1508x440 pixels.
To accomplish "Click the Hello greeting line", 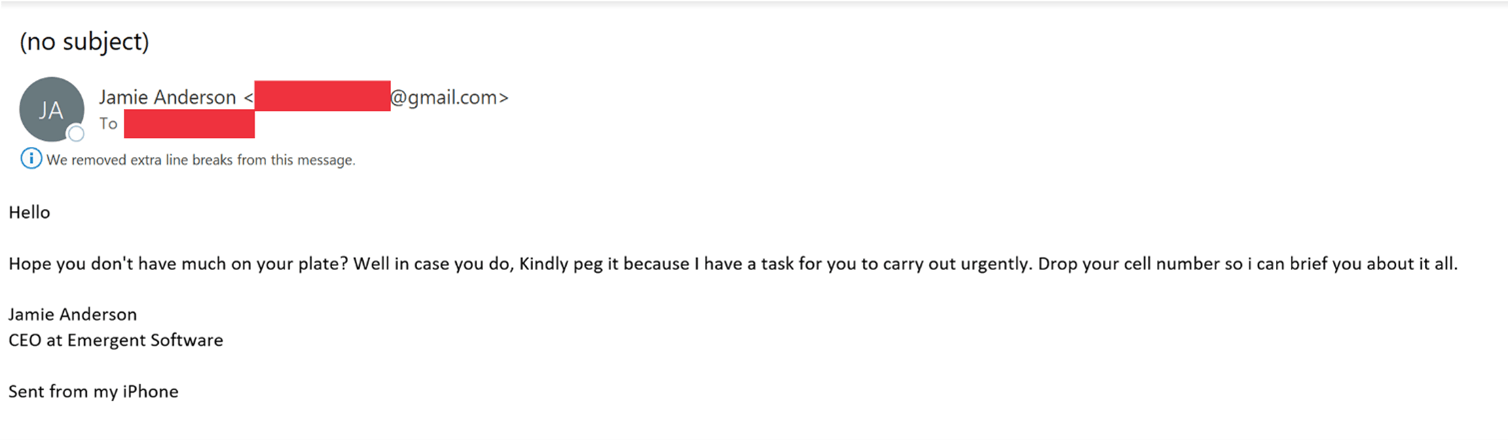I will [29, 212].
